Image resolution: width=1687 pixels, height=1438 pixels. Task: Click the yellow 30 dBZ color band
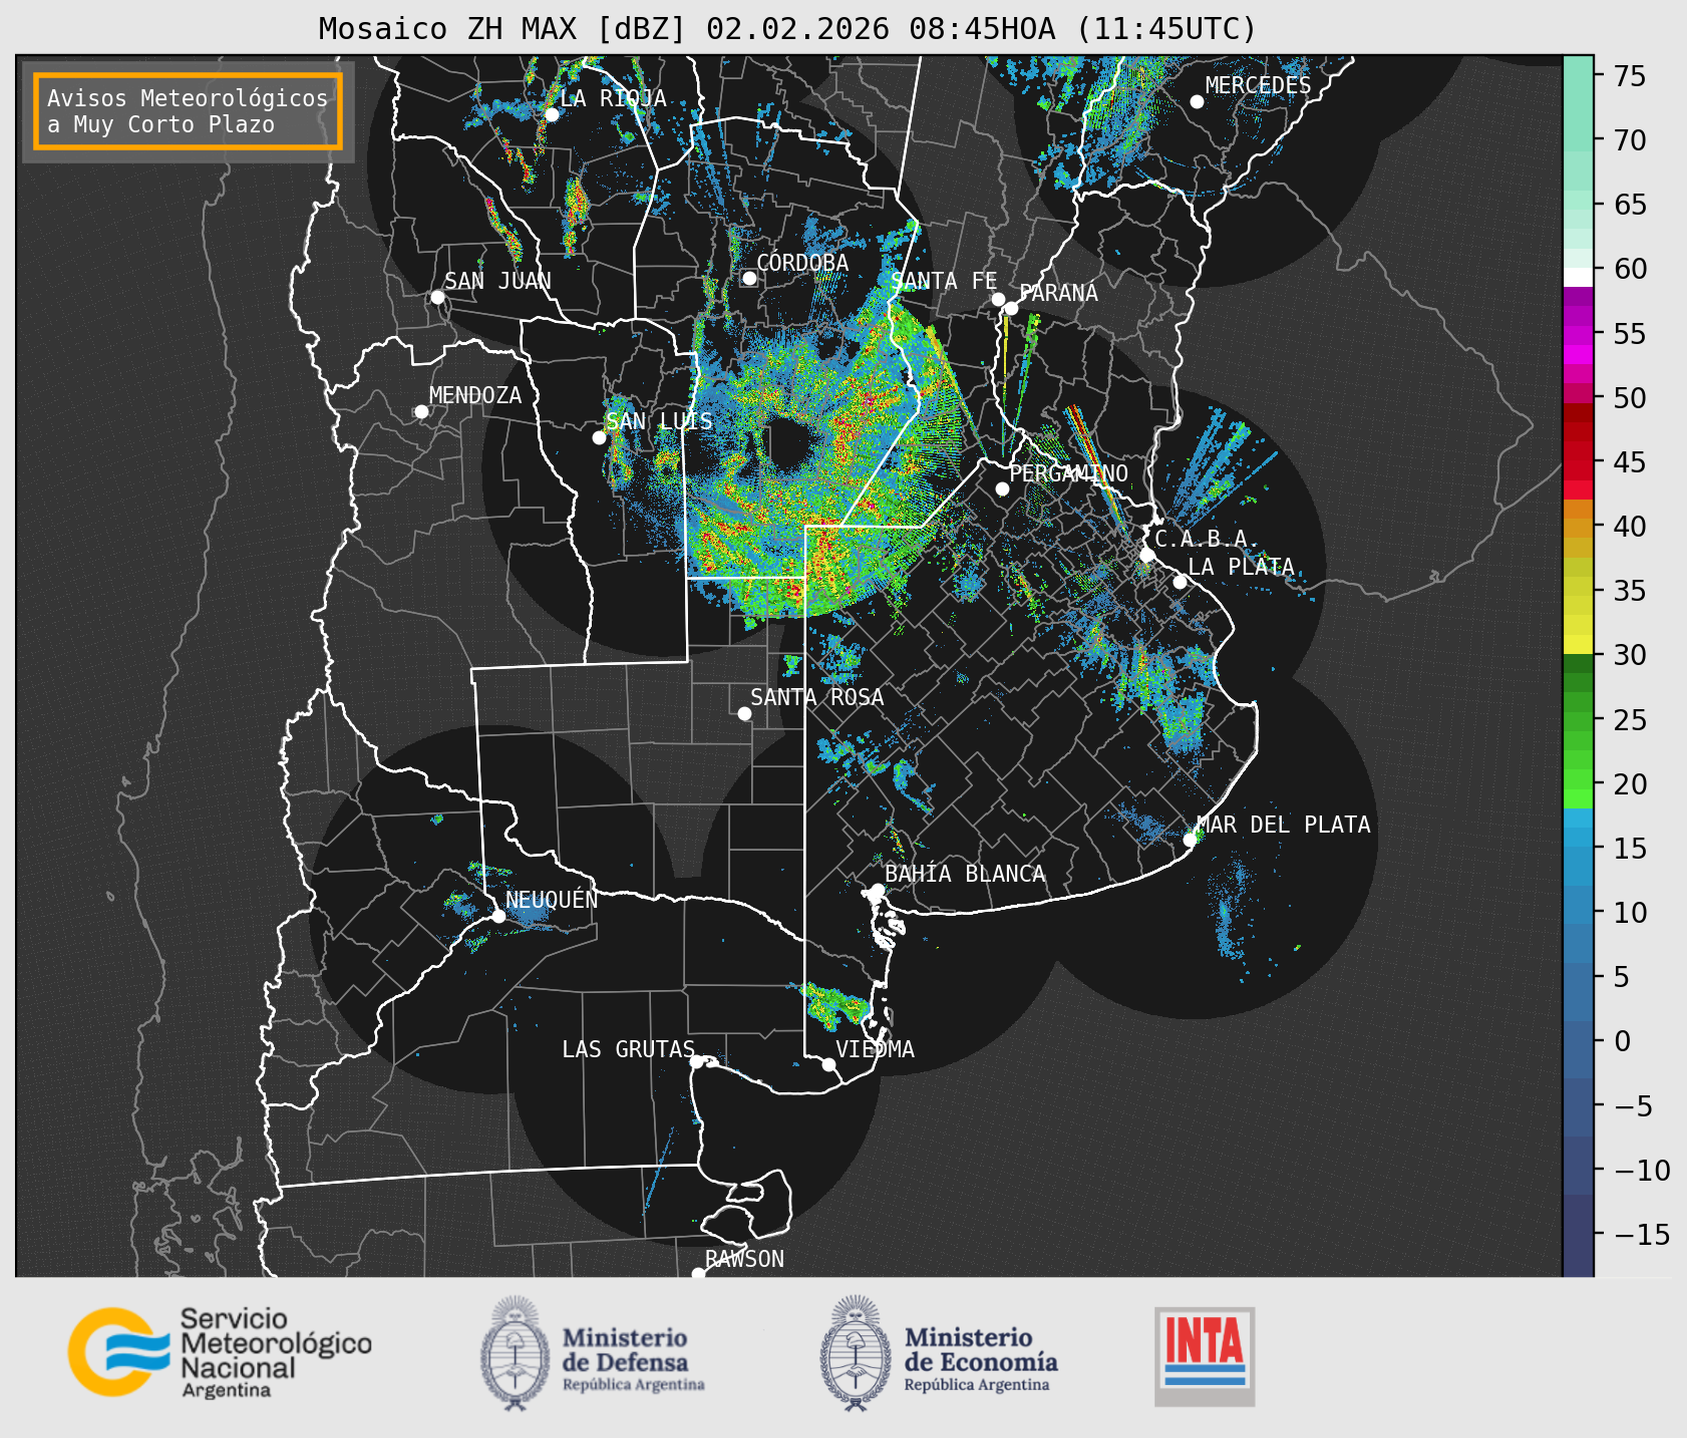coord(1577,645)
